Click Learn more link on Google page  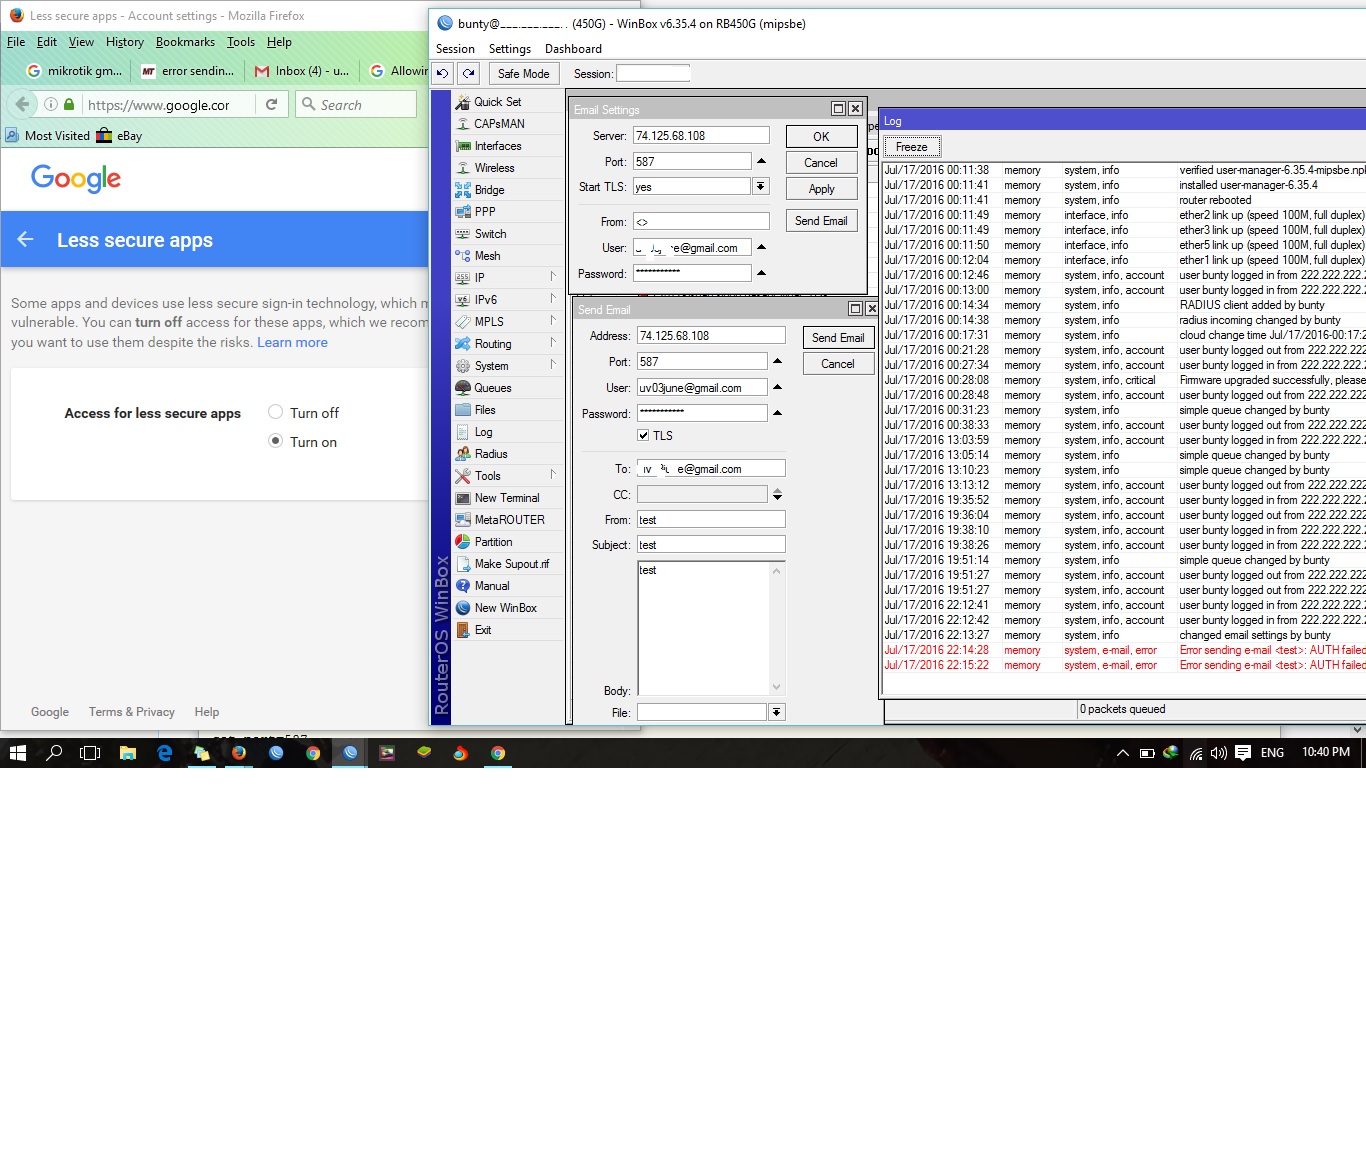[x=292, y=342]
